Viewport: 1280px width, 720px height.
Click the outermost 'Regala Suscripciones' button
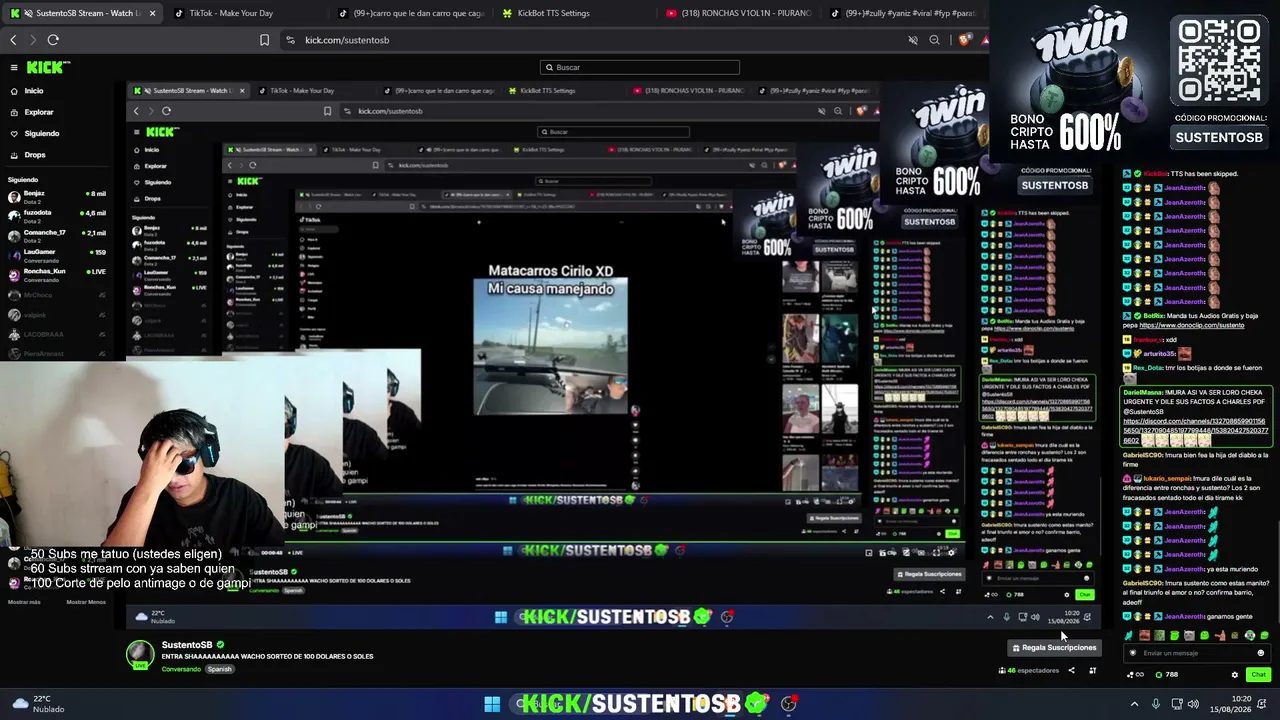(1054, 648)
